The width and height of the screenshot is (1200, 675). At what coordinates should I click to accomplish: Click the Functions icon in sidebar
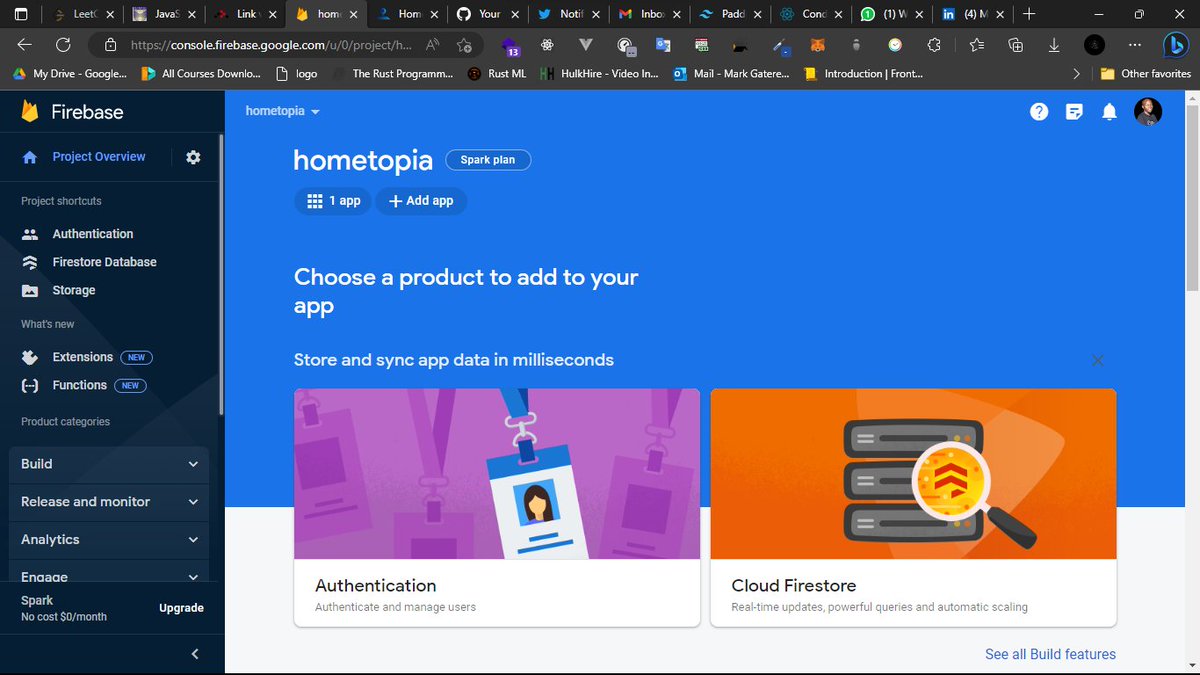(30, 385)
